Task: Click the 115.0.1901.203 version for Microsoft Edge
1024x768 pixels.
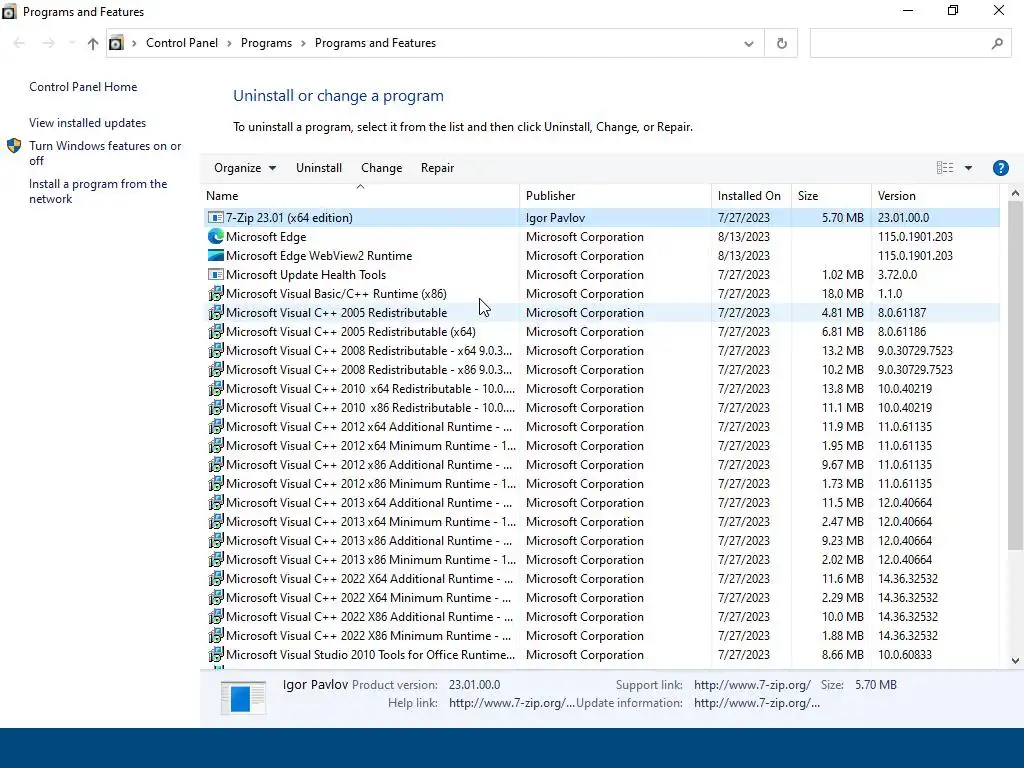Action: [x=915, y=236]
